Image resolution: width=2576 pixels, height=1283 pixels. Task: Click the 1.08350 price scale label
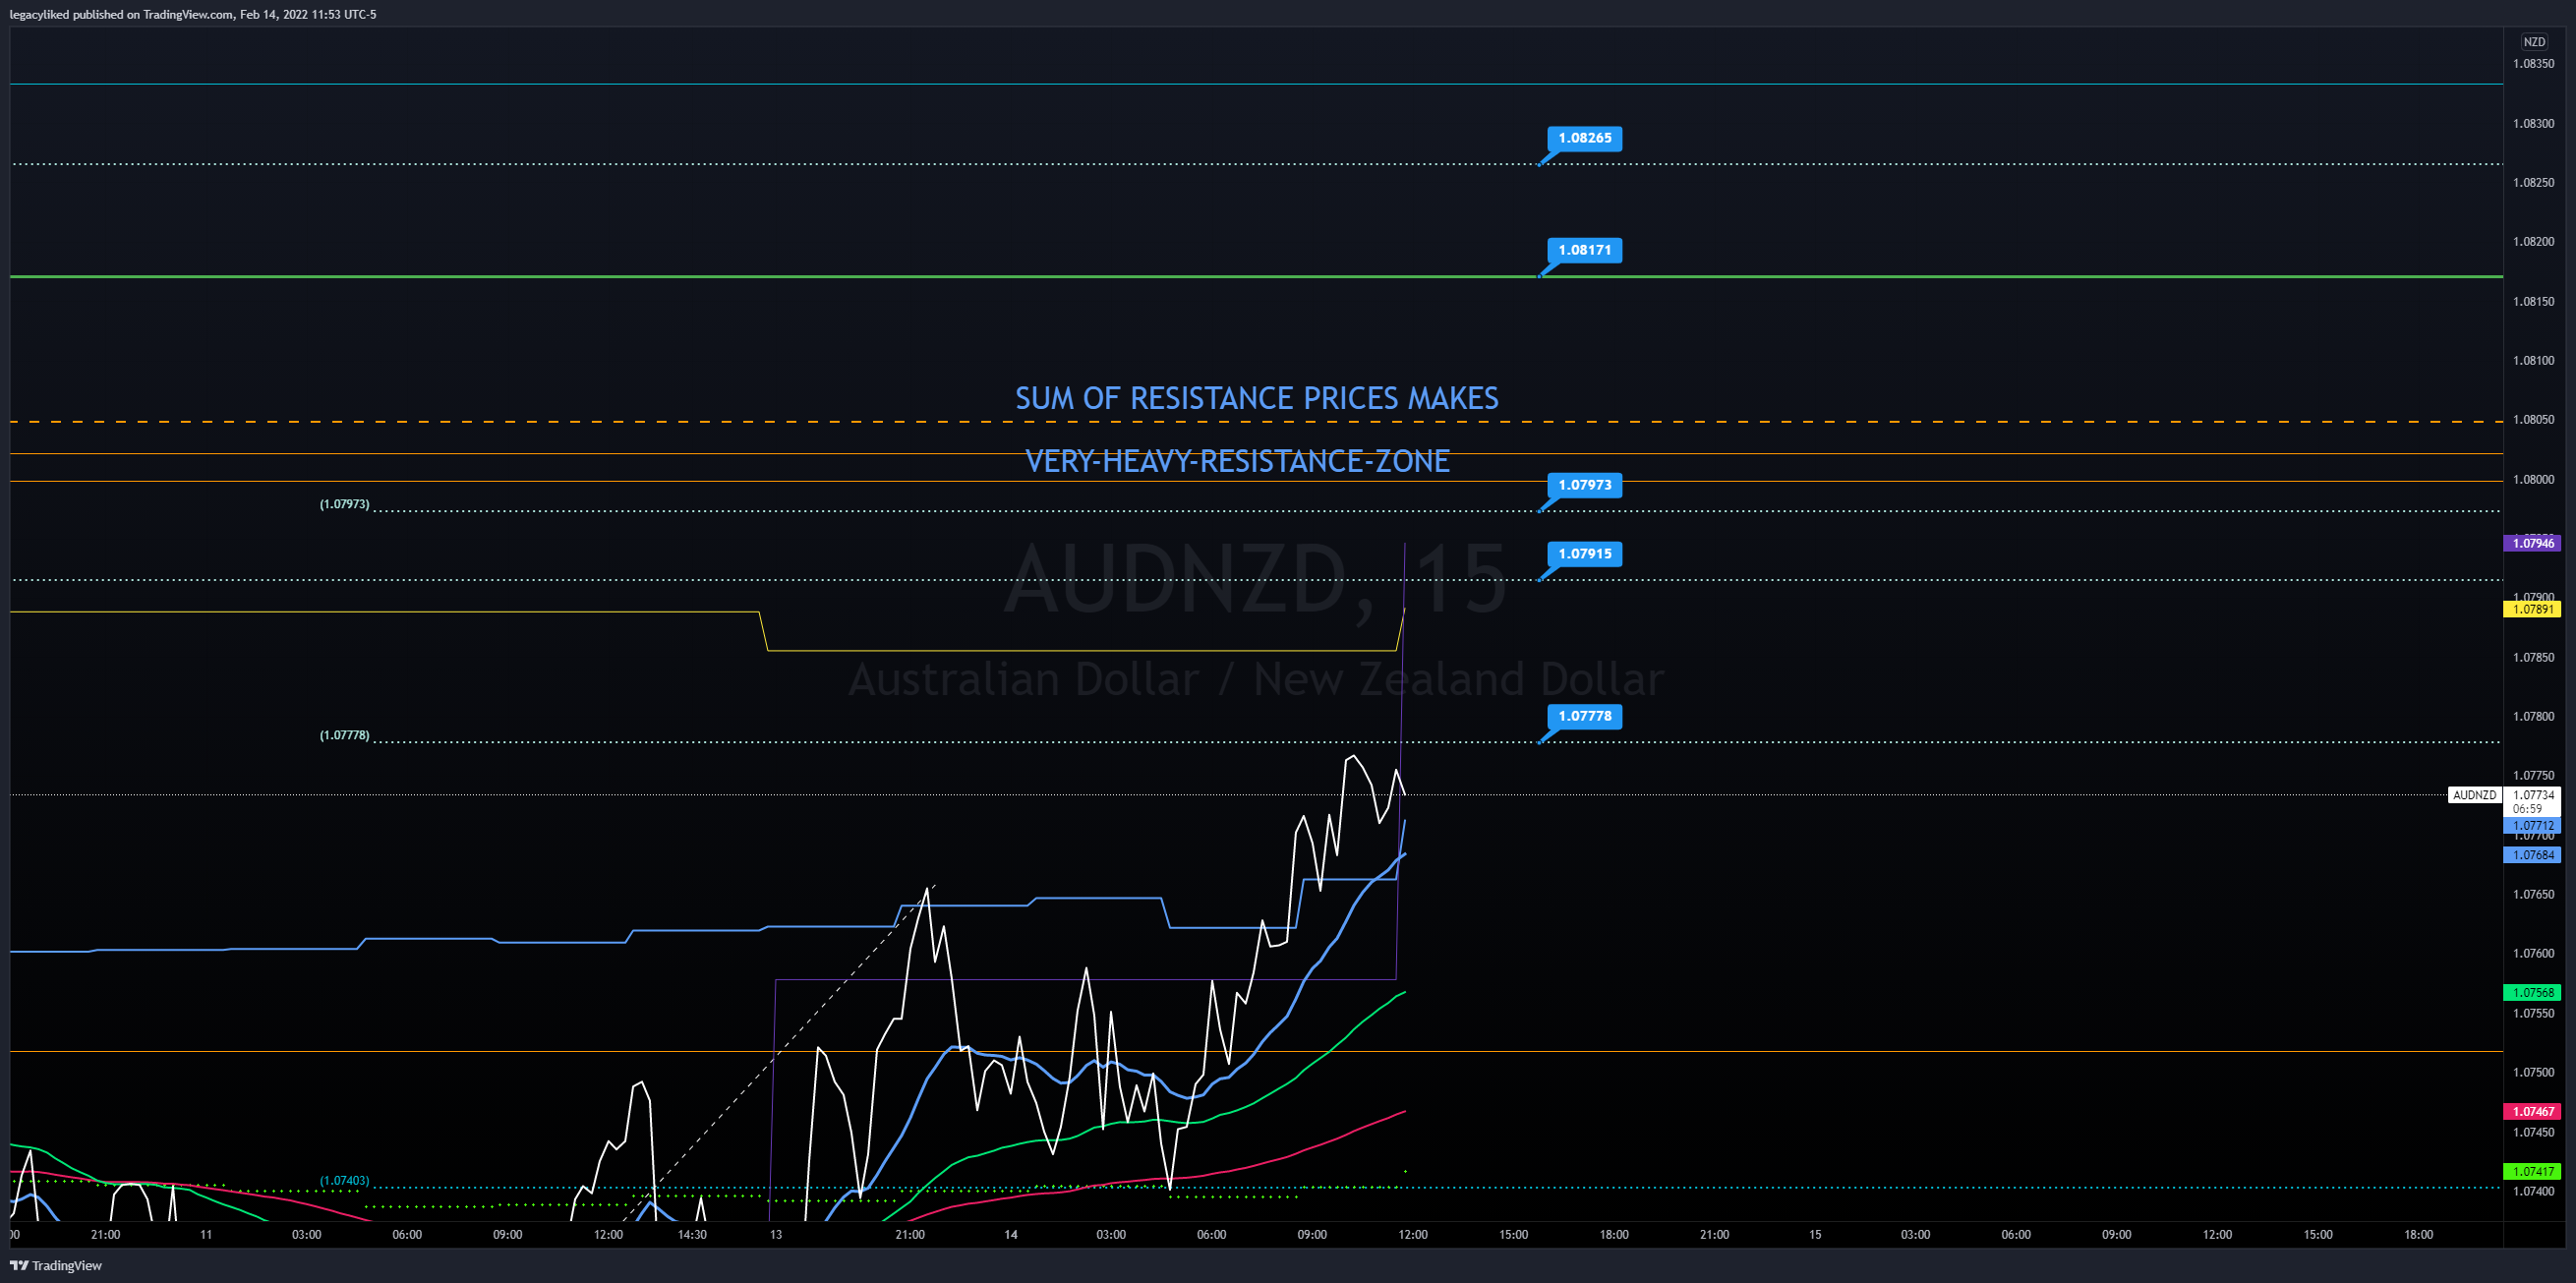tap(2533, 64)
